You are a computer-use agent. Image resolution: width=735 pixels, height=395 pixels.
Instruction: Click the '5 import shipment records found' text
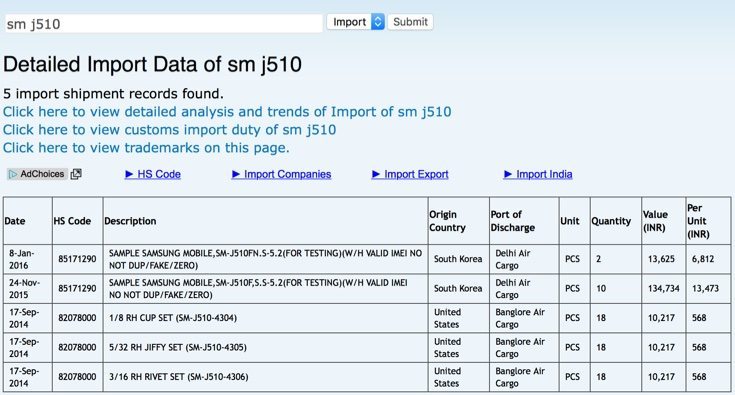pyautogui.click(x=113, y=94)
